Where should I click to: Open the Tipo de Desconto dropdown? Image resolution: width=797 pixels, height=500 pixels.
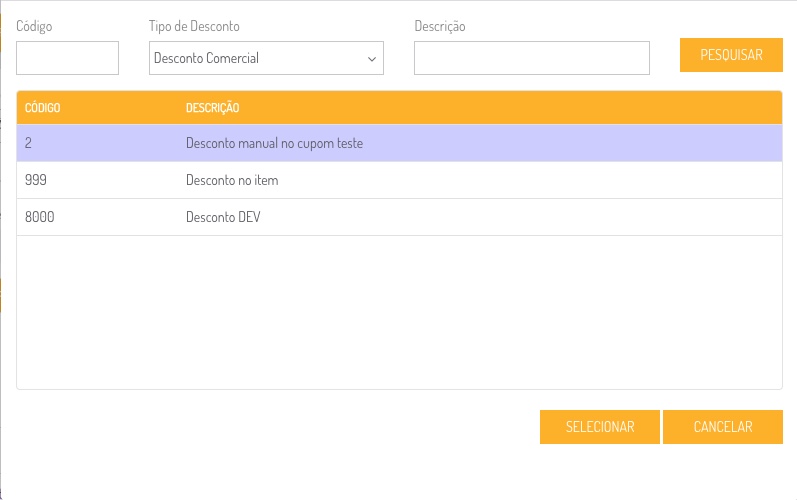265,58
